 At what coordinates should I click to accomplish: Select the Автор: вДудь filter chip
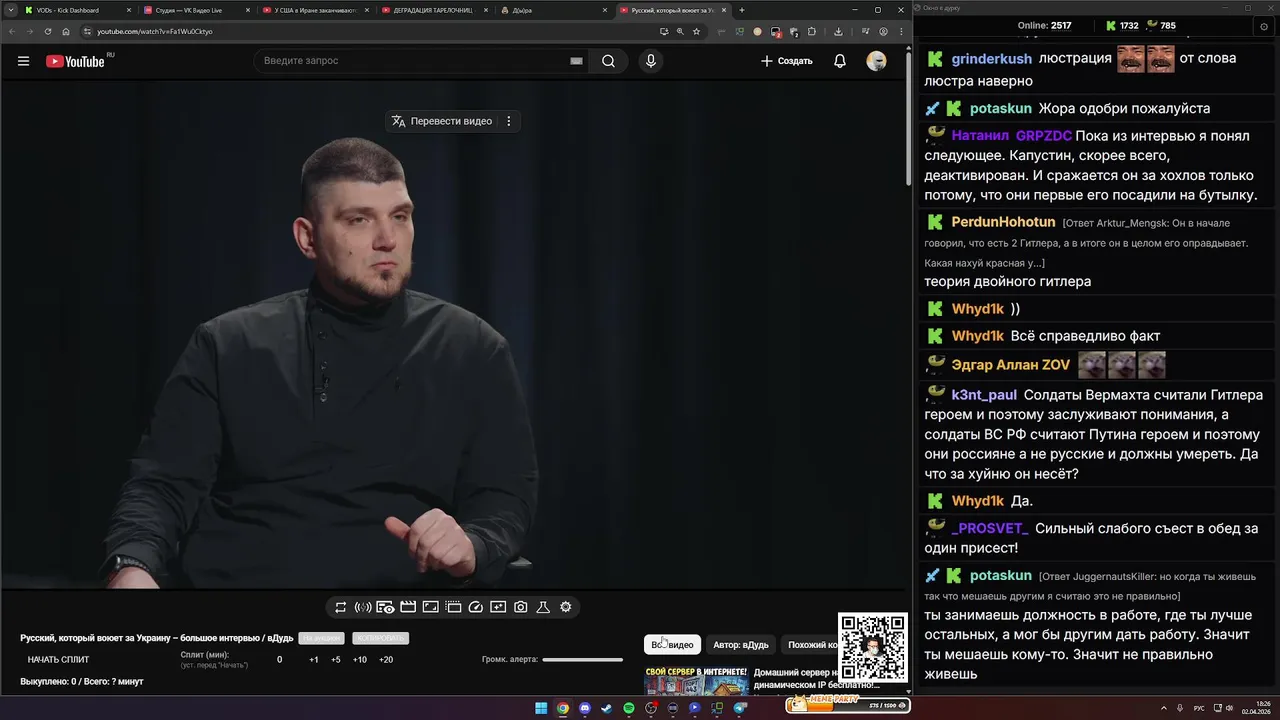741,645
